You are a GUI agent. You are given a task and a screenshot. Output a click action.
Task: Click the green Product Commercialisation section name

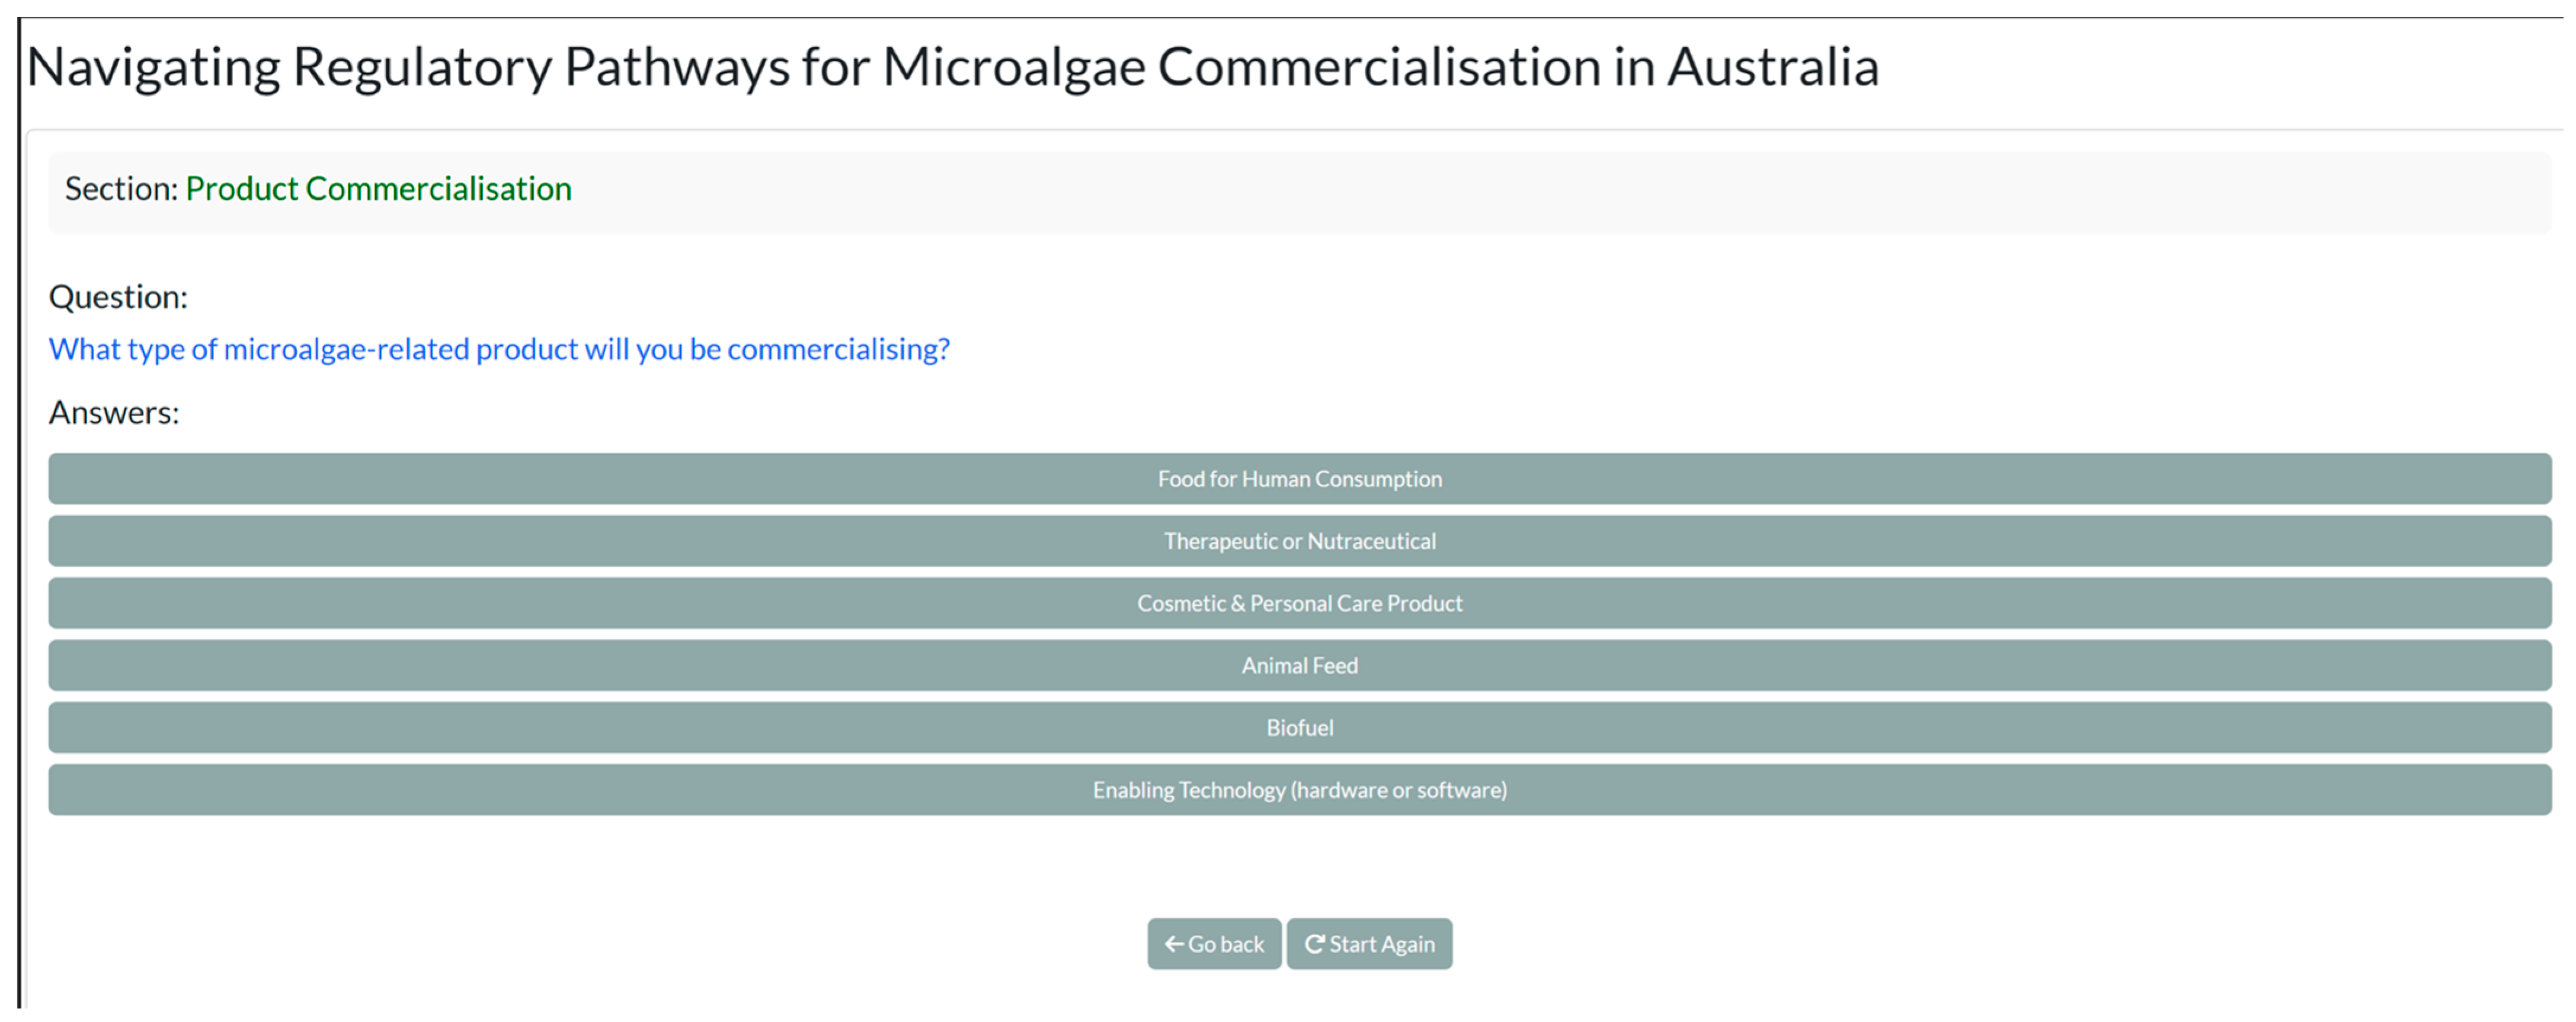point(378,189)
